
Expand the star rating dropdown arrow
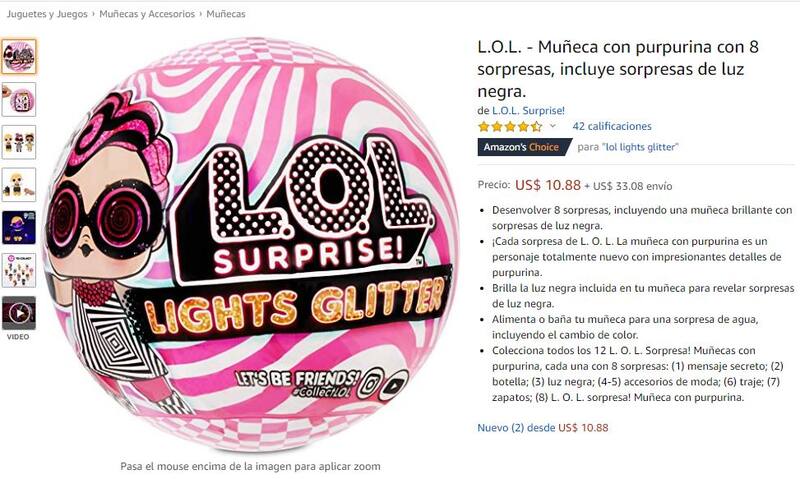[x=552, y=126]
